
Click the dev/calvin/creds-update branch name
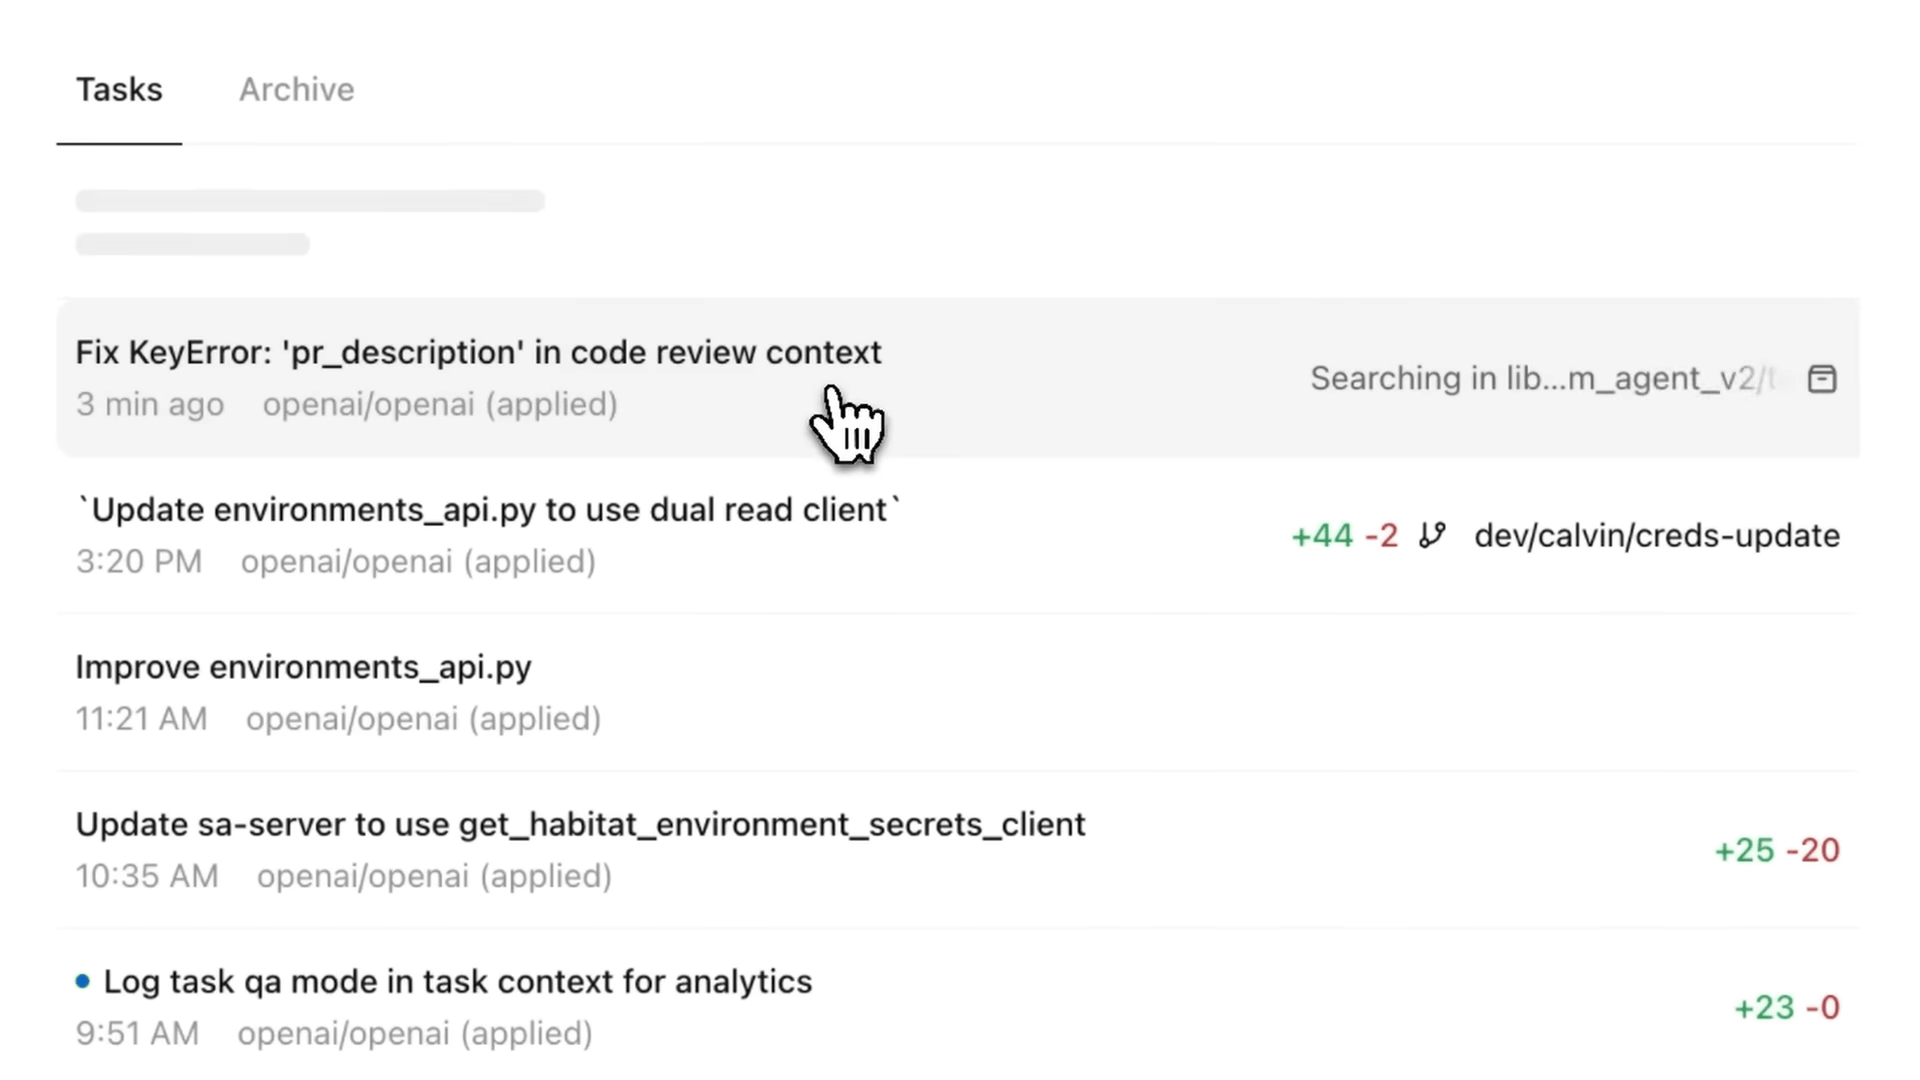pos(1657,535)
